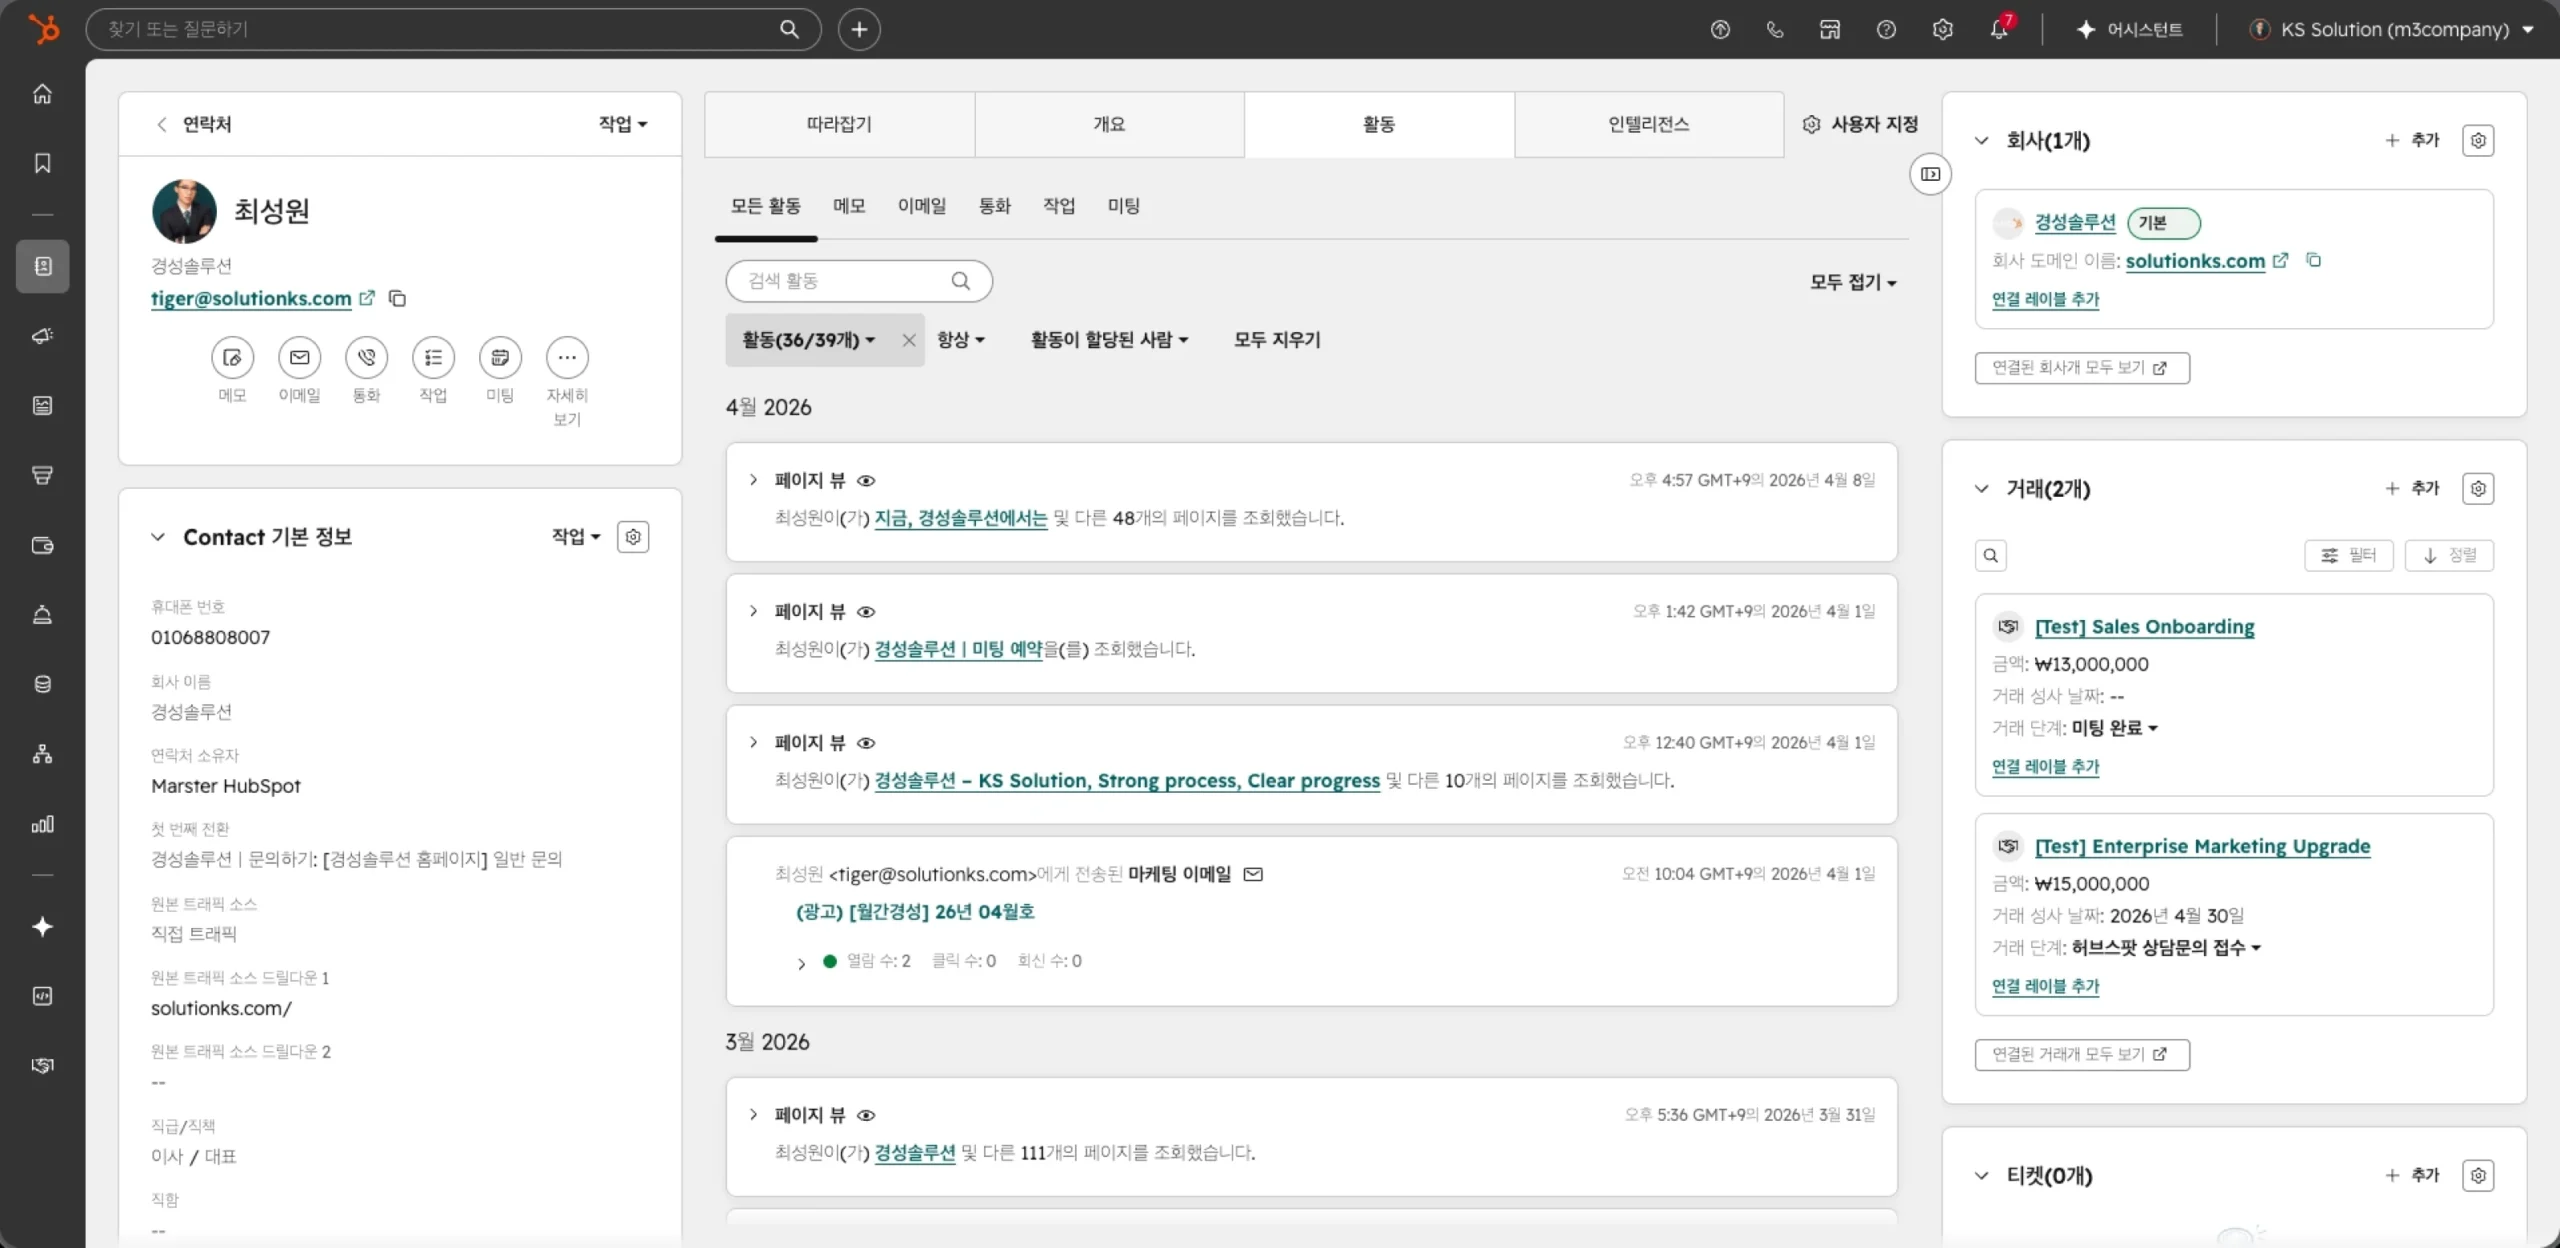This screenshot has height=1248, width=2560.
Task: Open the reporting bar-chart sidebar icon
Action: pyautogui.click(x=42, y=825)
